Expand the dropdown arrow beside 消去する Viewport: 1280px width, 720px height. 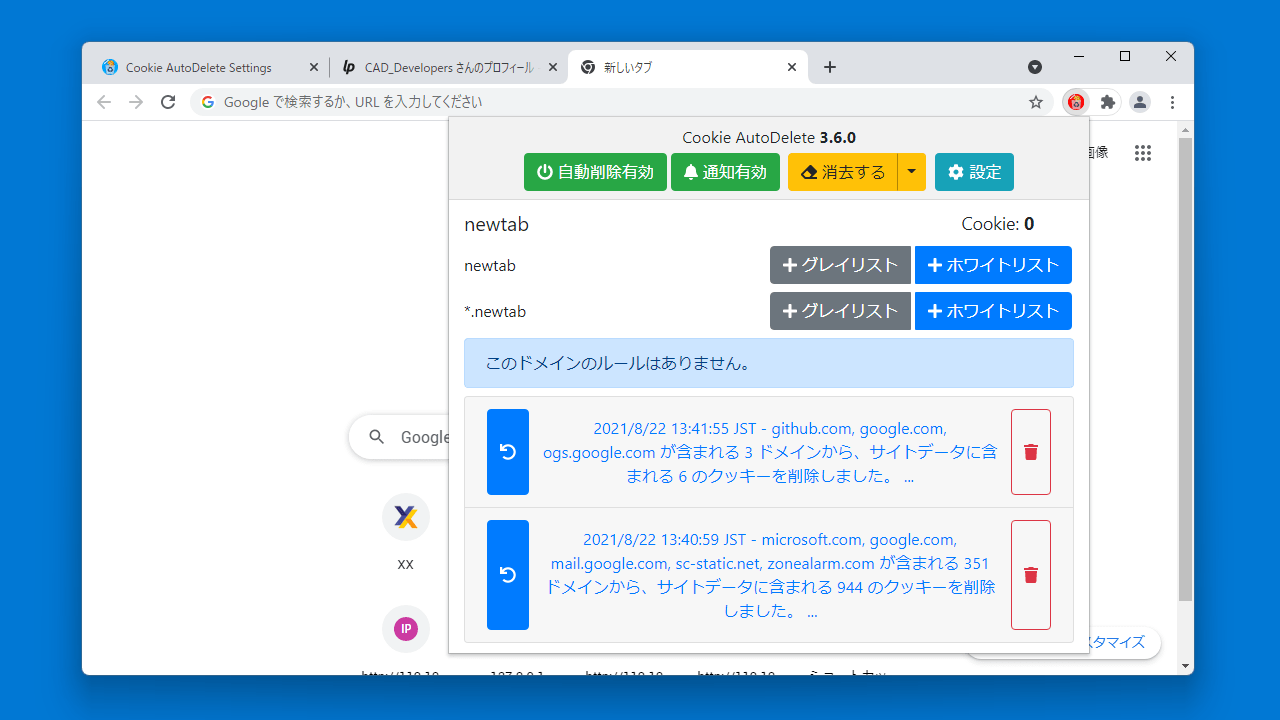[x=912, y=172]
